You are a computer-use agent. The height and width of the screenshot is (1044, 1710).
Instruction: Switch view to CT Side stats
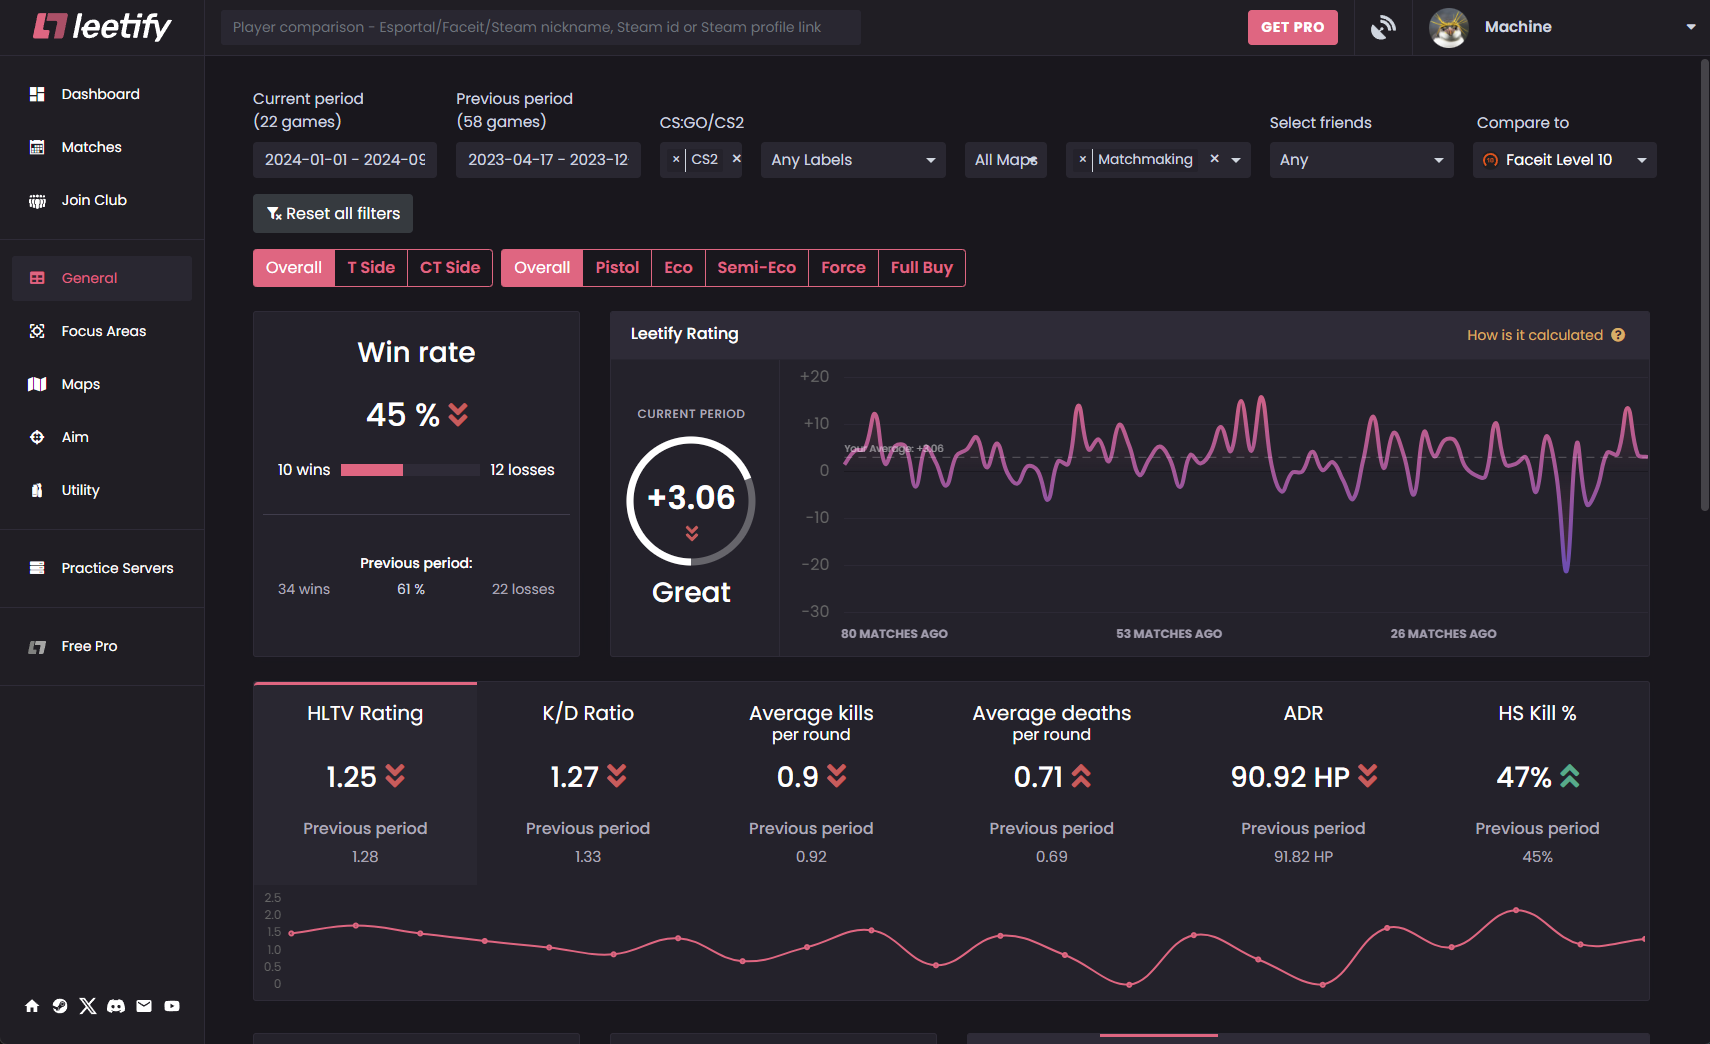(449, 267)
